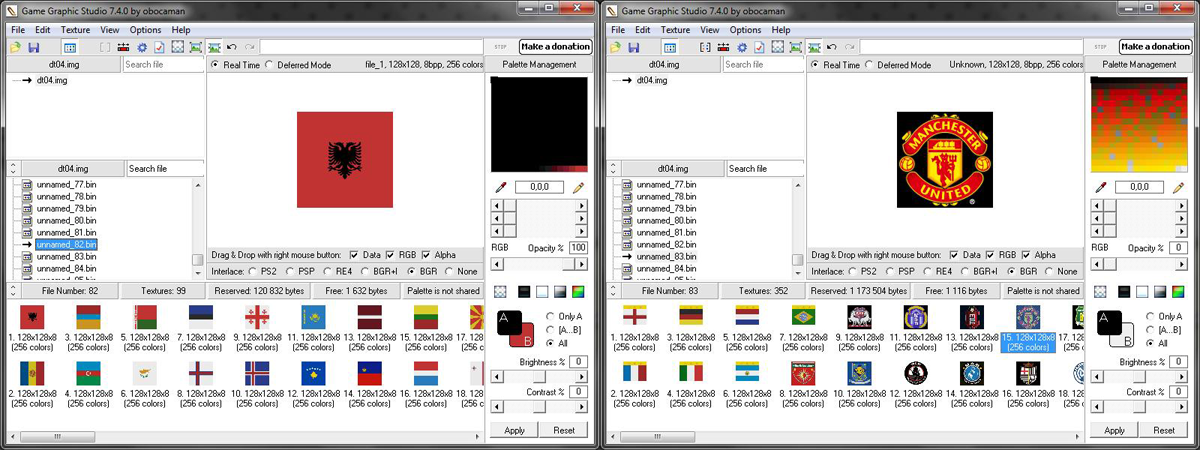The height and width of the screenshot is (450, 1200).
Task: Collapse the right window's file list panel
Action: click(612, 168)
